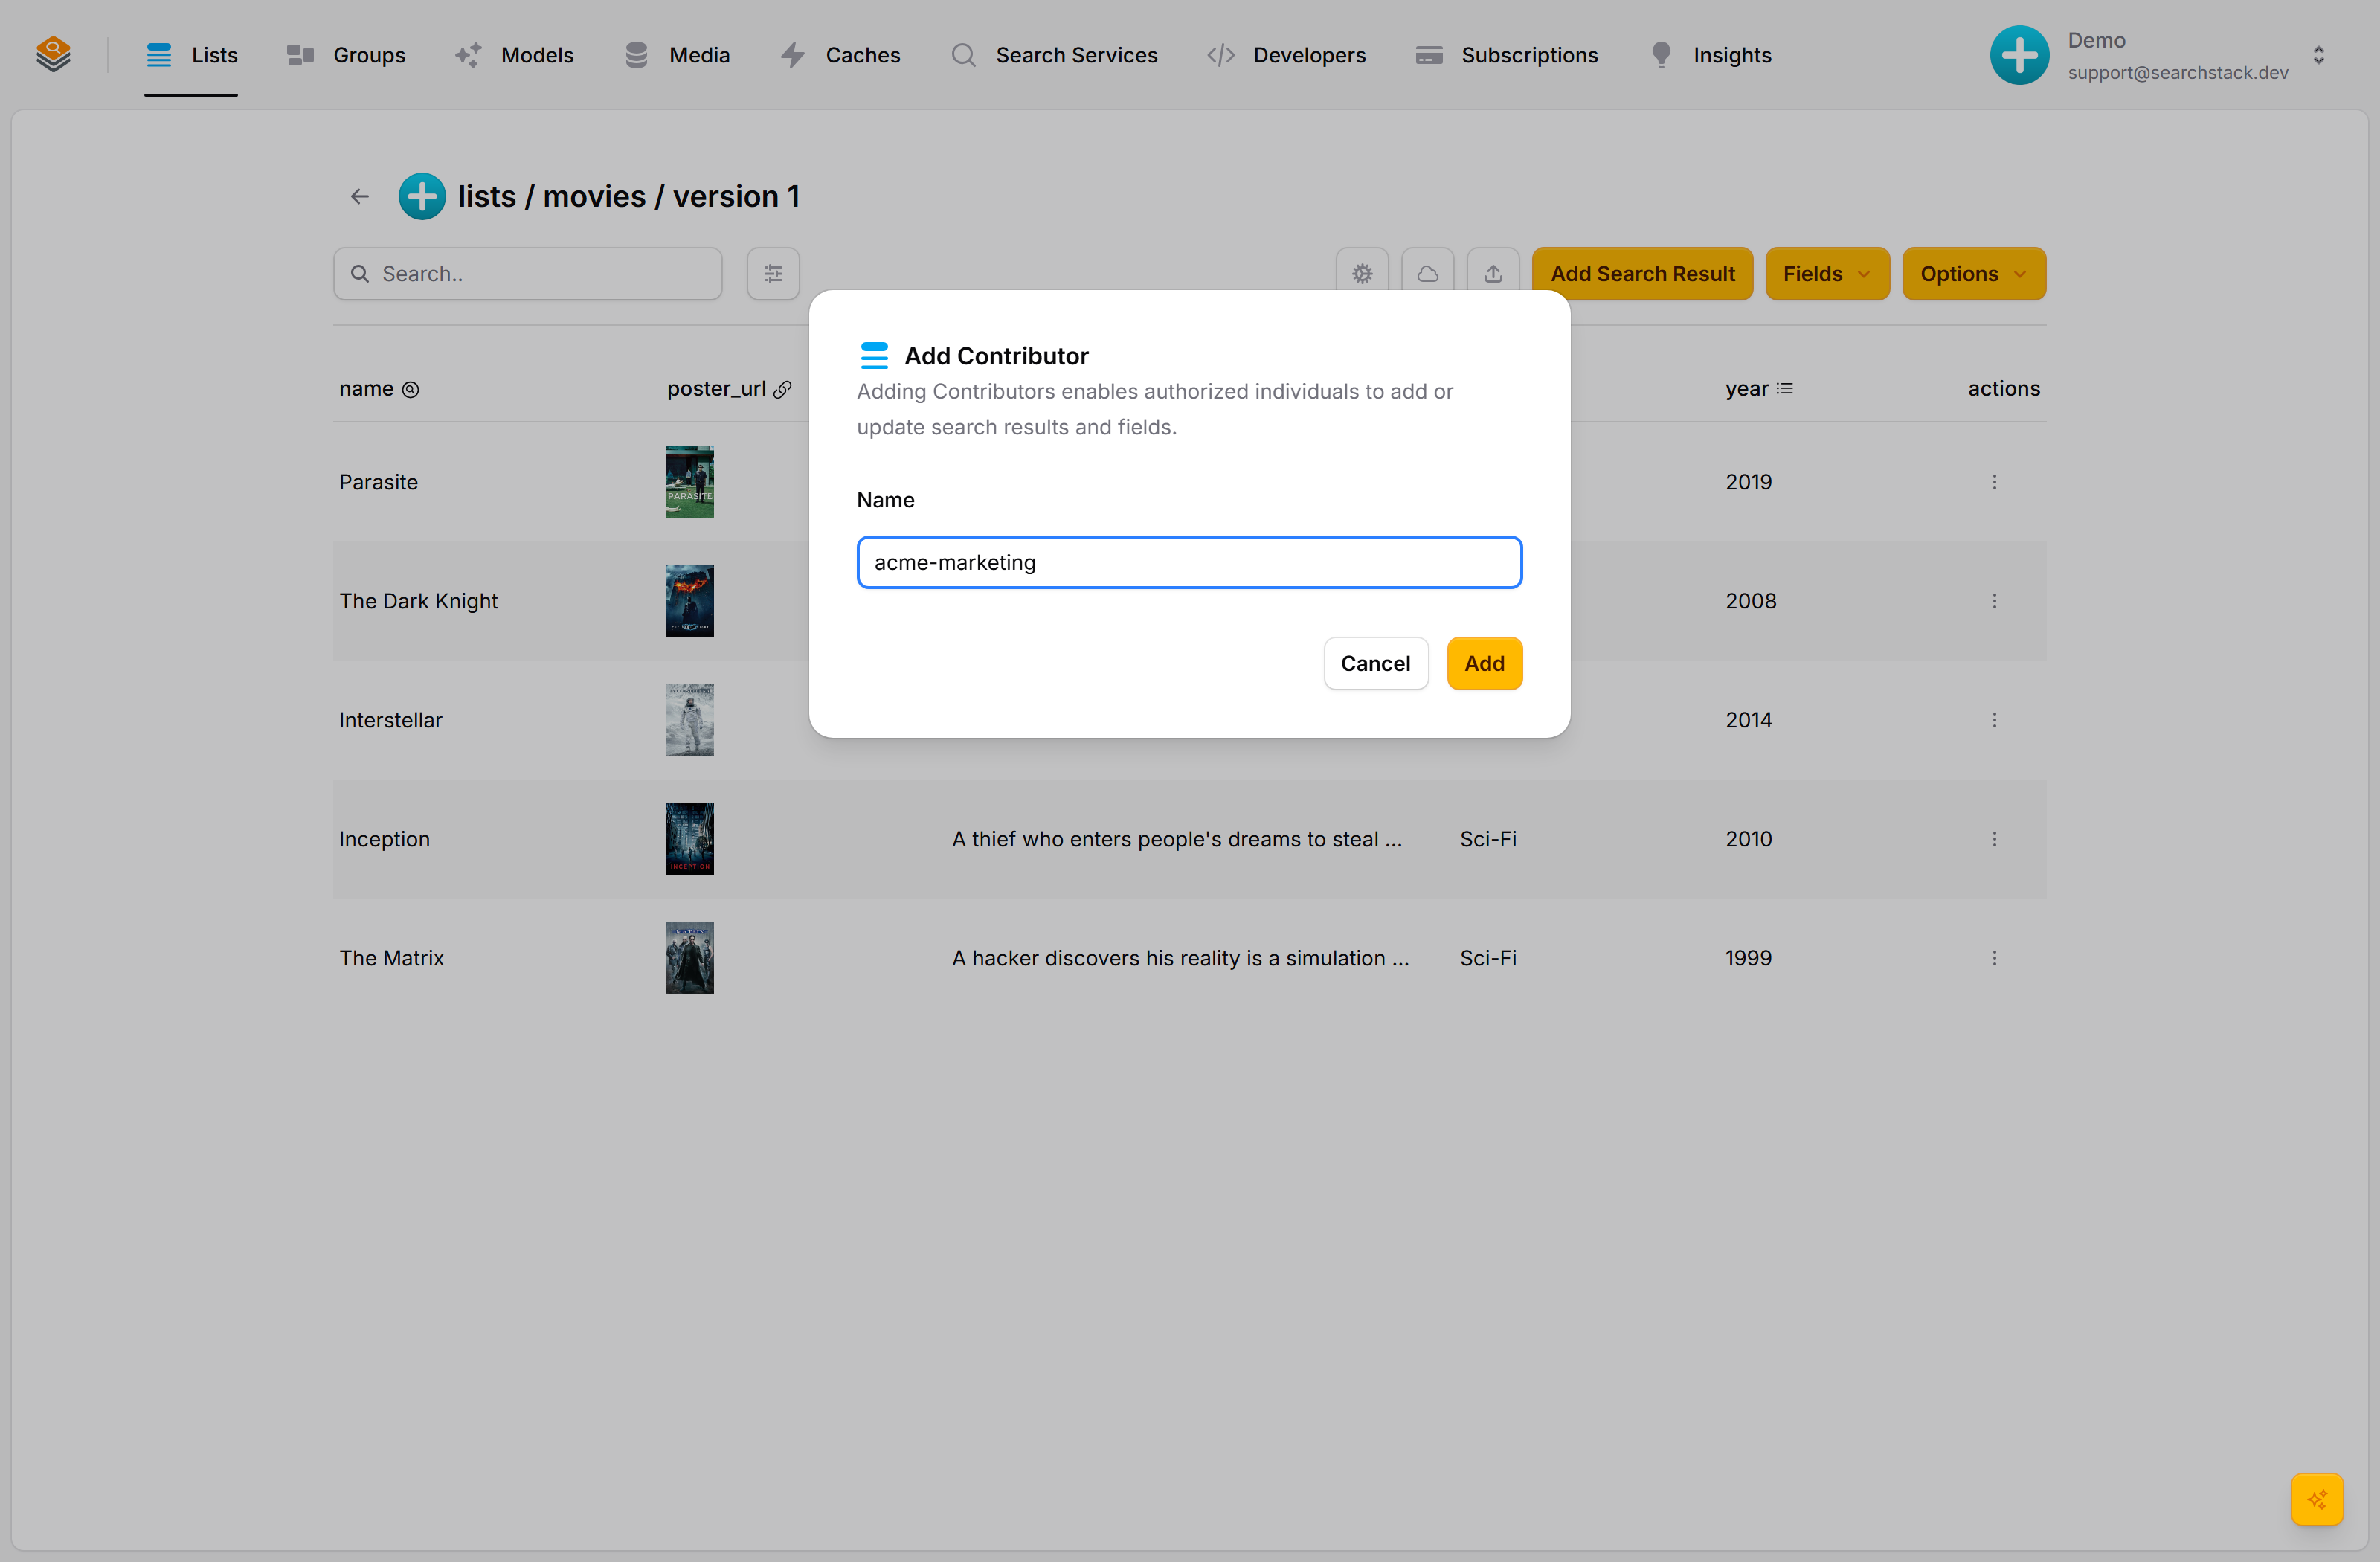2380x1562 pixels.
Task: Click the Interstellar name cell
Action: click(390, 720)
